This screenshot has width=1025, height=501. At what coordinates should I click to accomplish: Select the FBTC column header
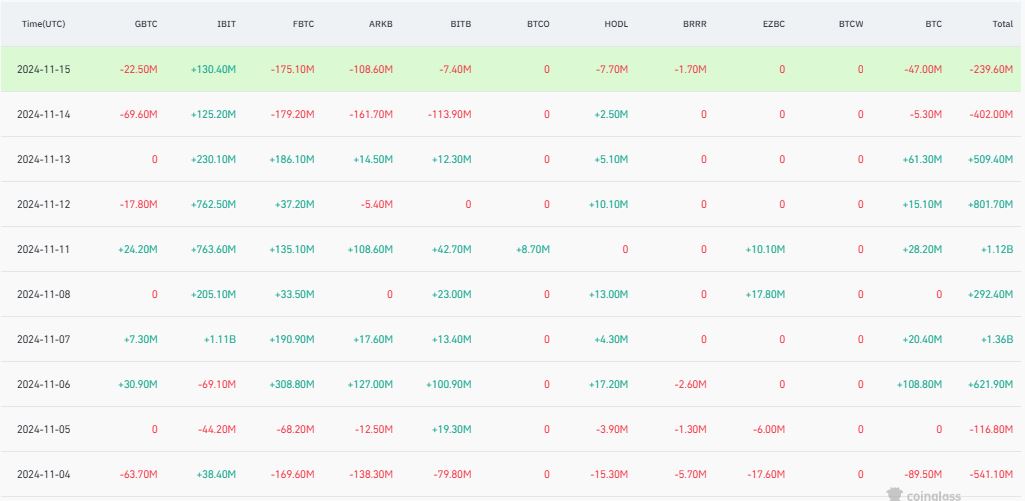tap(302, 23)
